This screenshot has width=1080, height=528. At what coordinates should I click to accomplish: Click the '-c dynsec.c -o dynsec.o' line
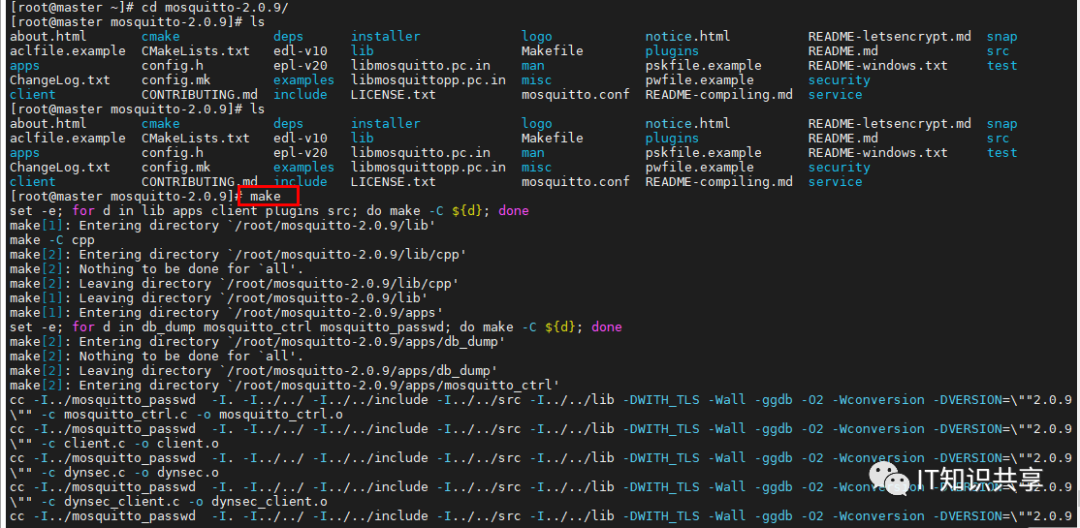click(x=114, y=472)
